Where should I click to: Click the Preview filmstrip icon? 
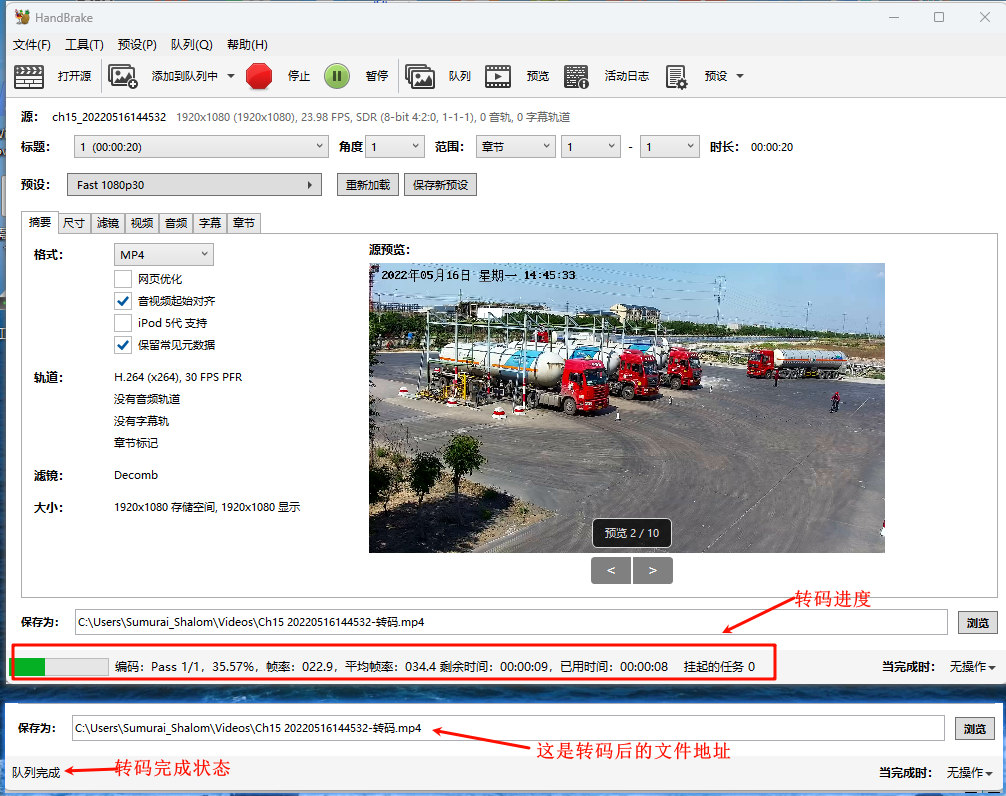tap(498, 76)
